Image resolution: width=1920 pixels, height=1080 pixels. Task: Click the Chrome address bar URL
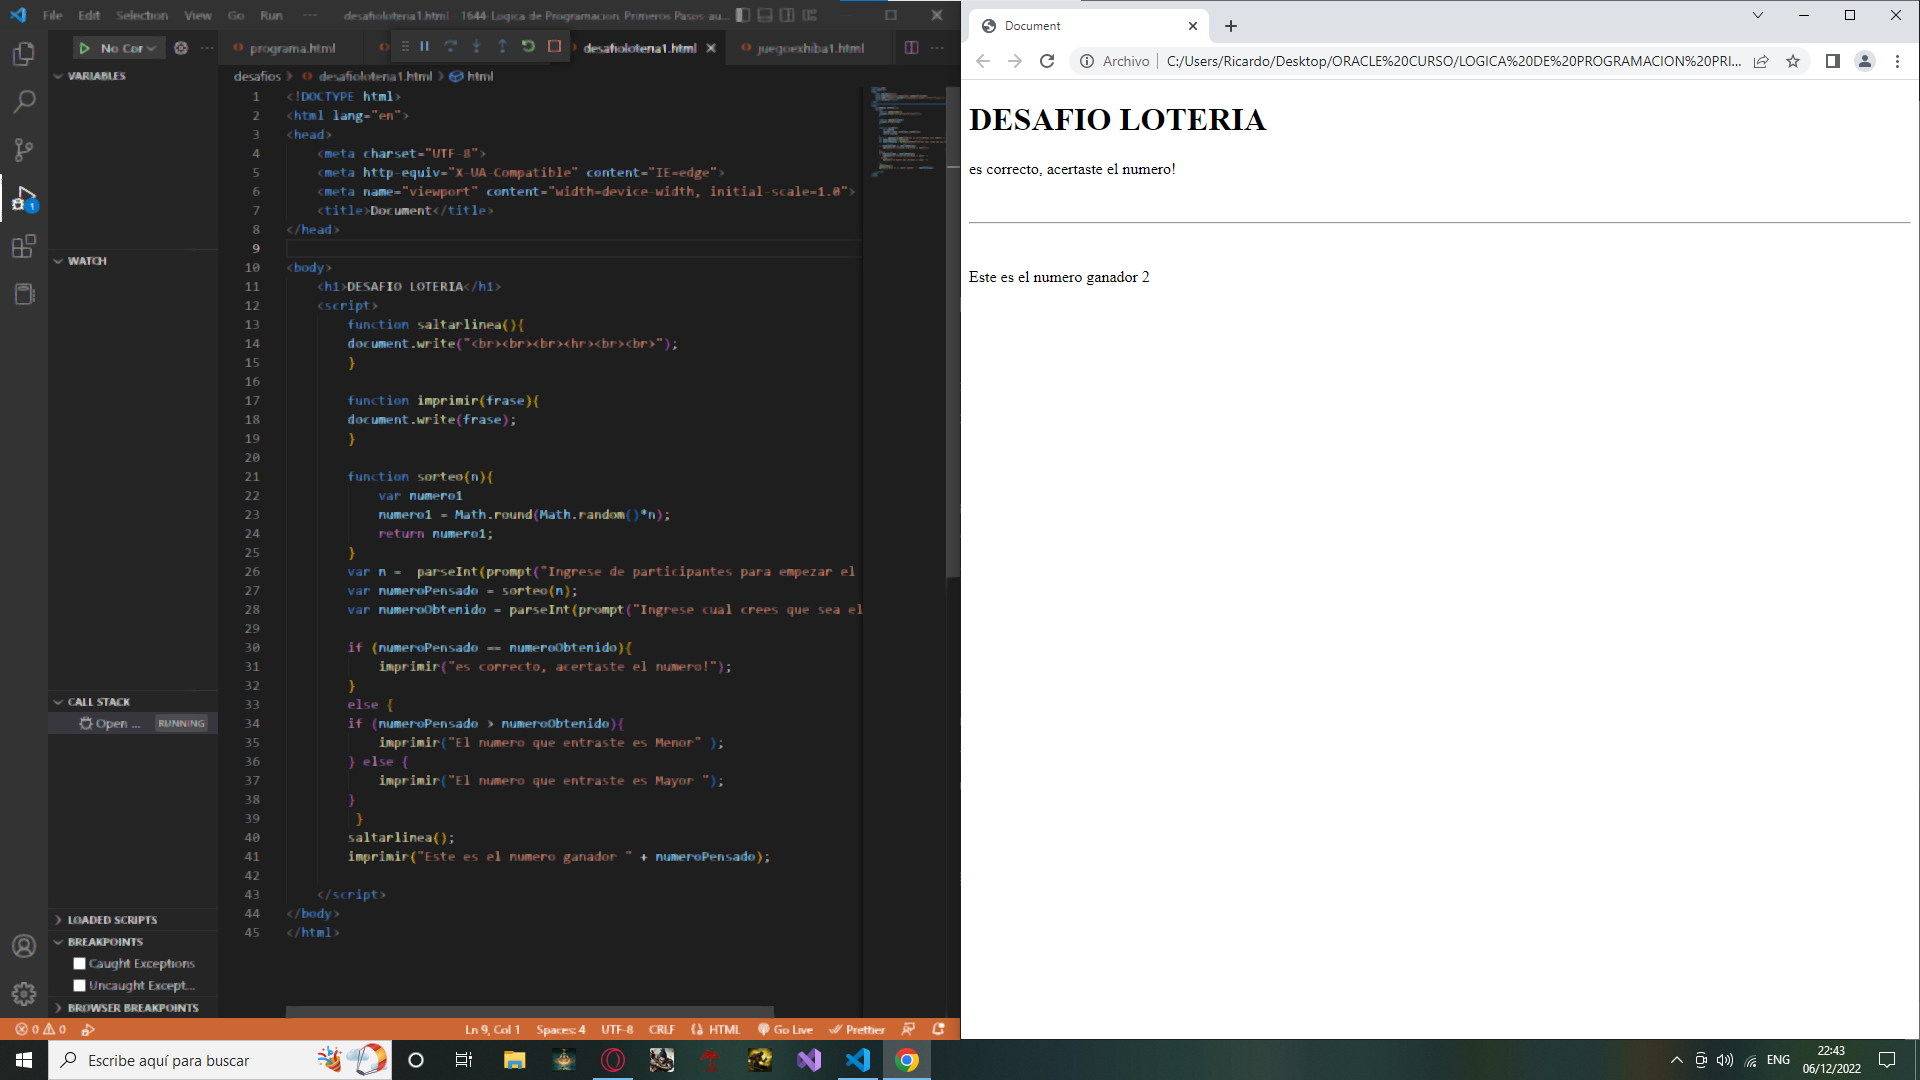tap(1454, 61)
